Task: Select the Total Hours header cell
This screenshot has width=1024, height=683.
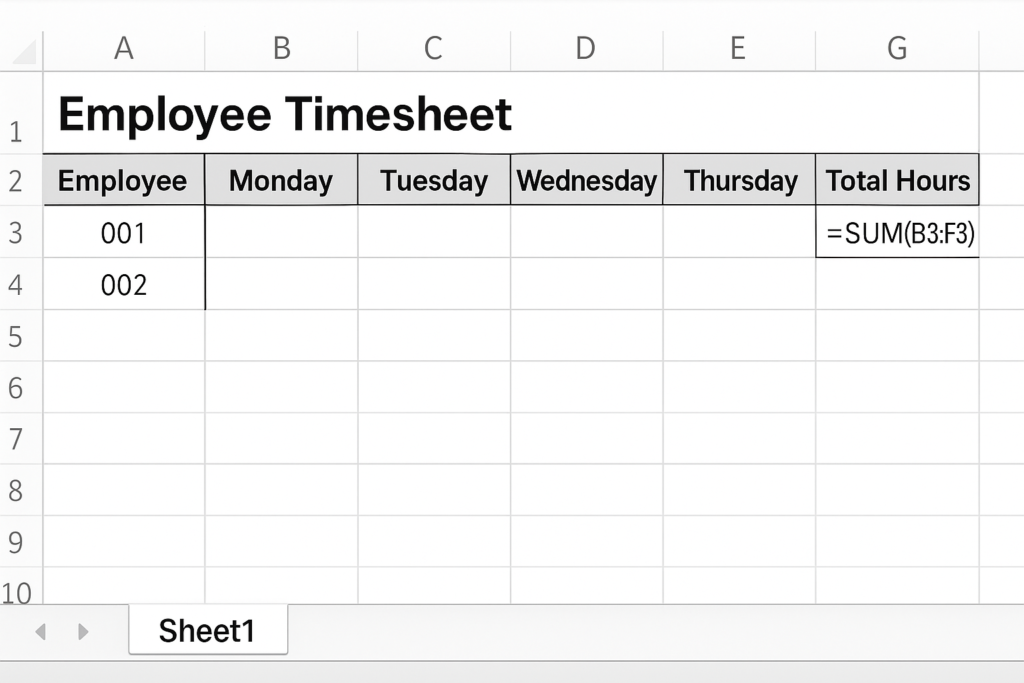Action: click(x=897, y=180)
